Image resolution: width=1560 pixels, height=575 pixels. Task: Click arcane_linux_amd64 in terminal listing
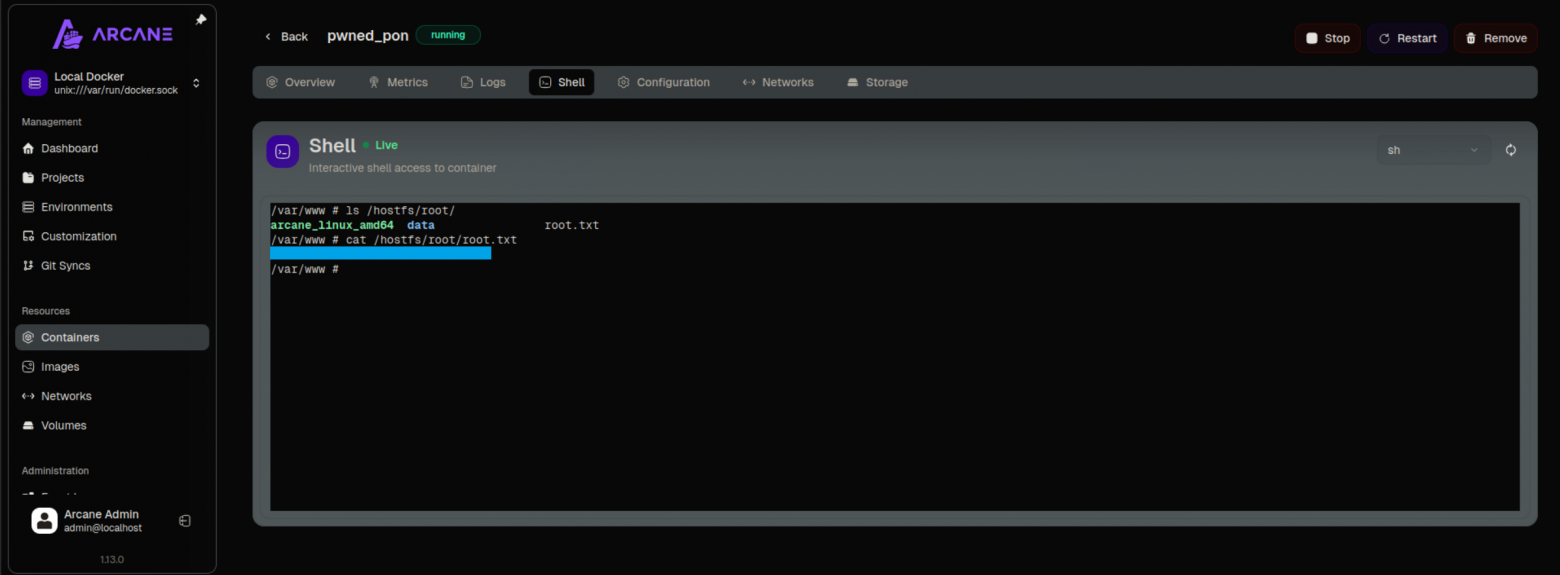(332, 226)
